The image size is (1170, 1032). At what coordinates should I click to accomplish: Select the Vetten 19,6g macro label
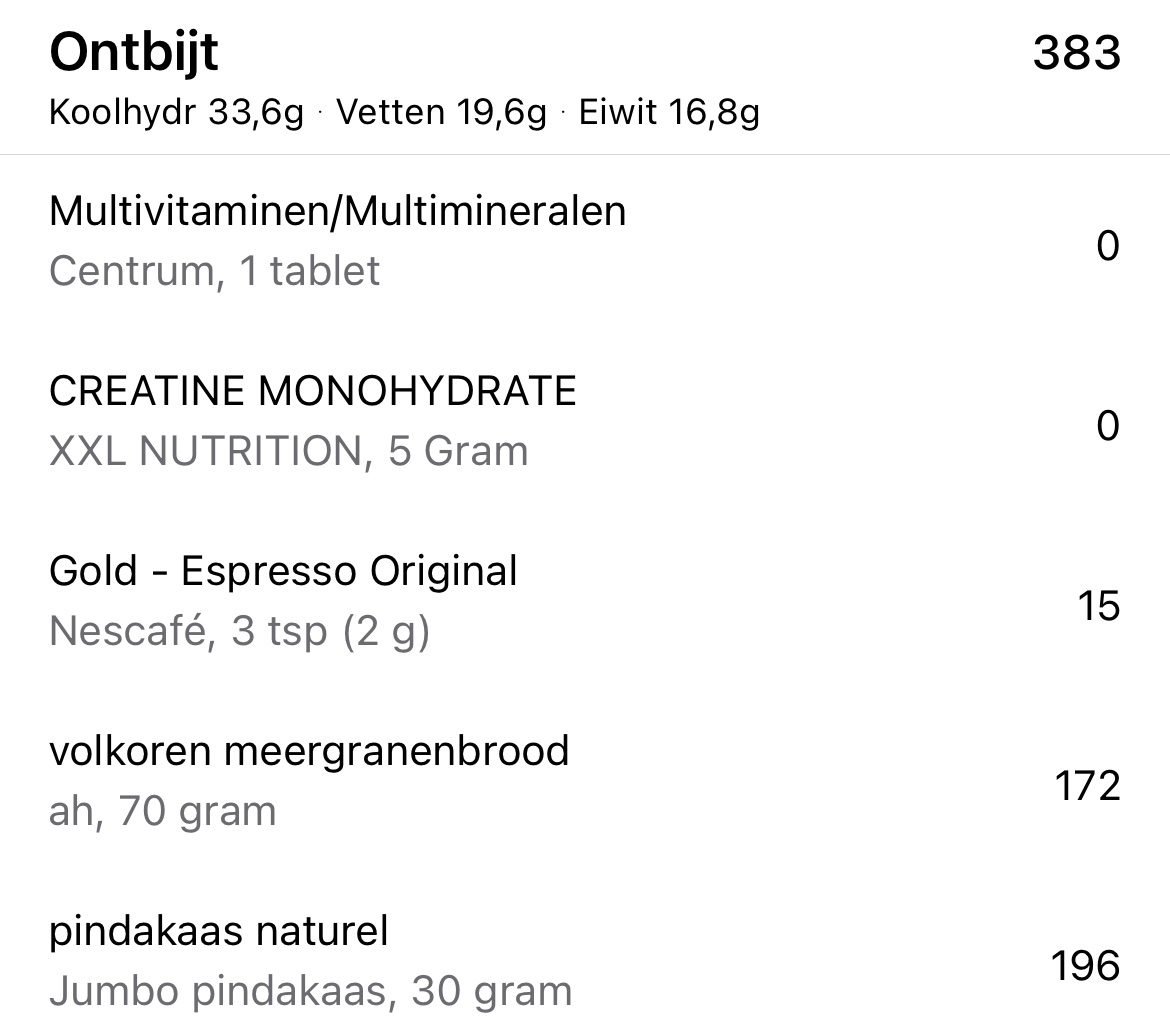[x=441, y=113]
